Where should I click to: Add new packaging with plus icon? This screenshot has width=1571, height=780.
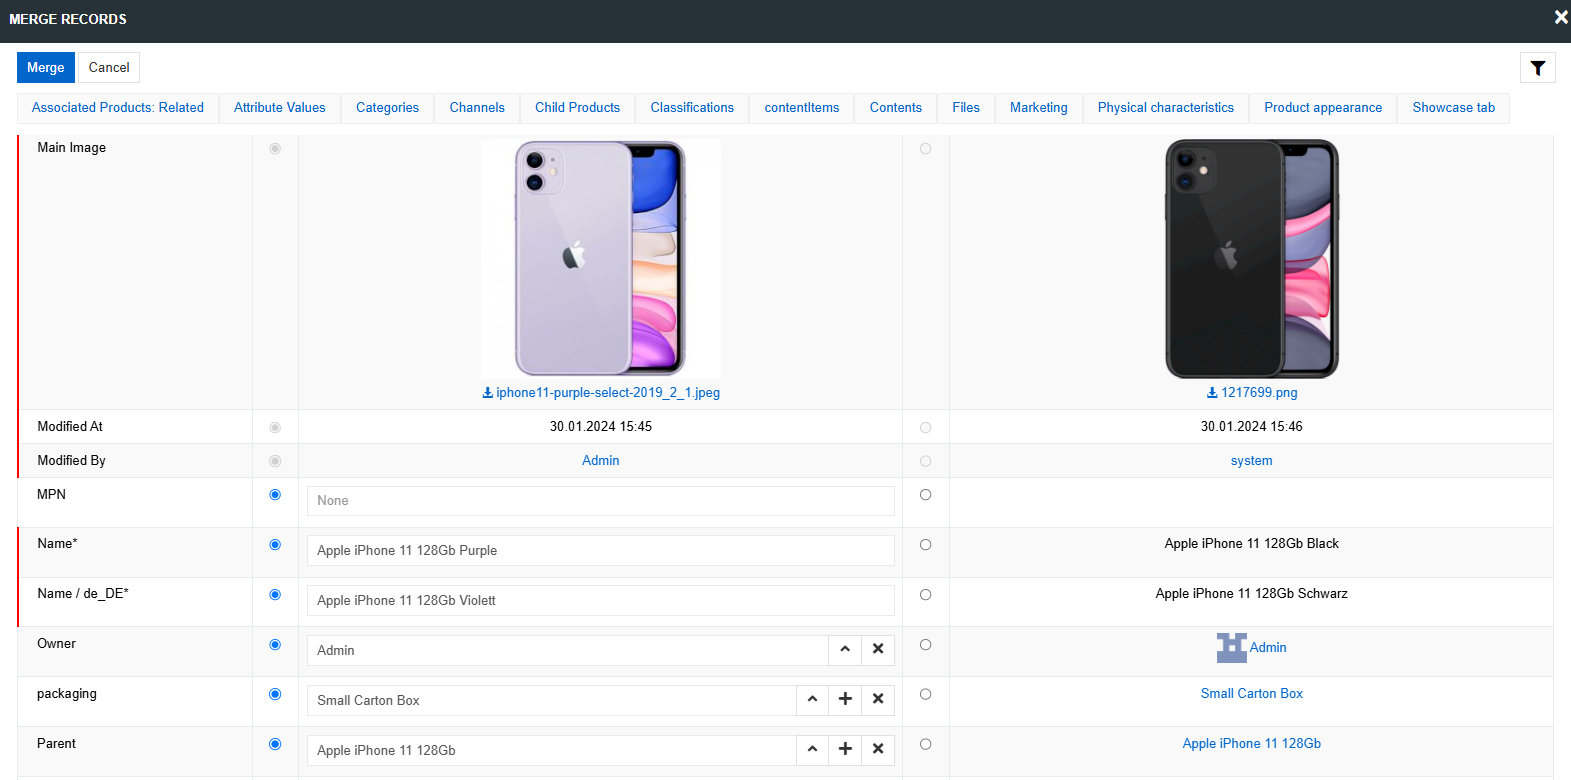coord(845,700)
